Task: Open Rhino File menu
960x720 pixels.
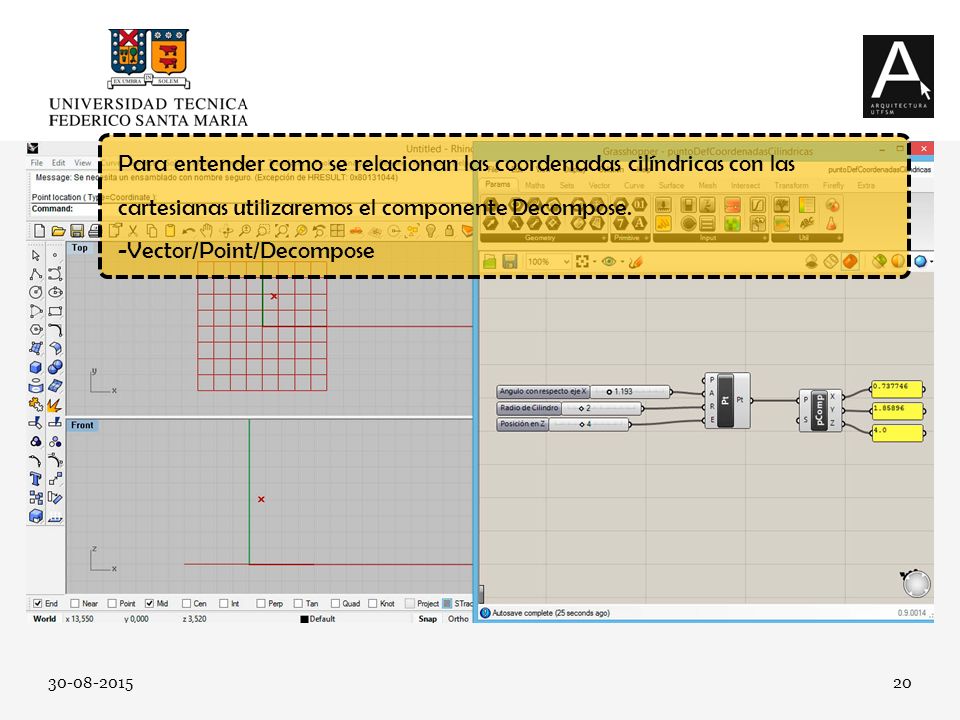Action: [x=37, y=163]
